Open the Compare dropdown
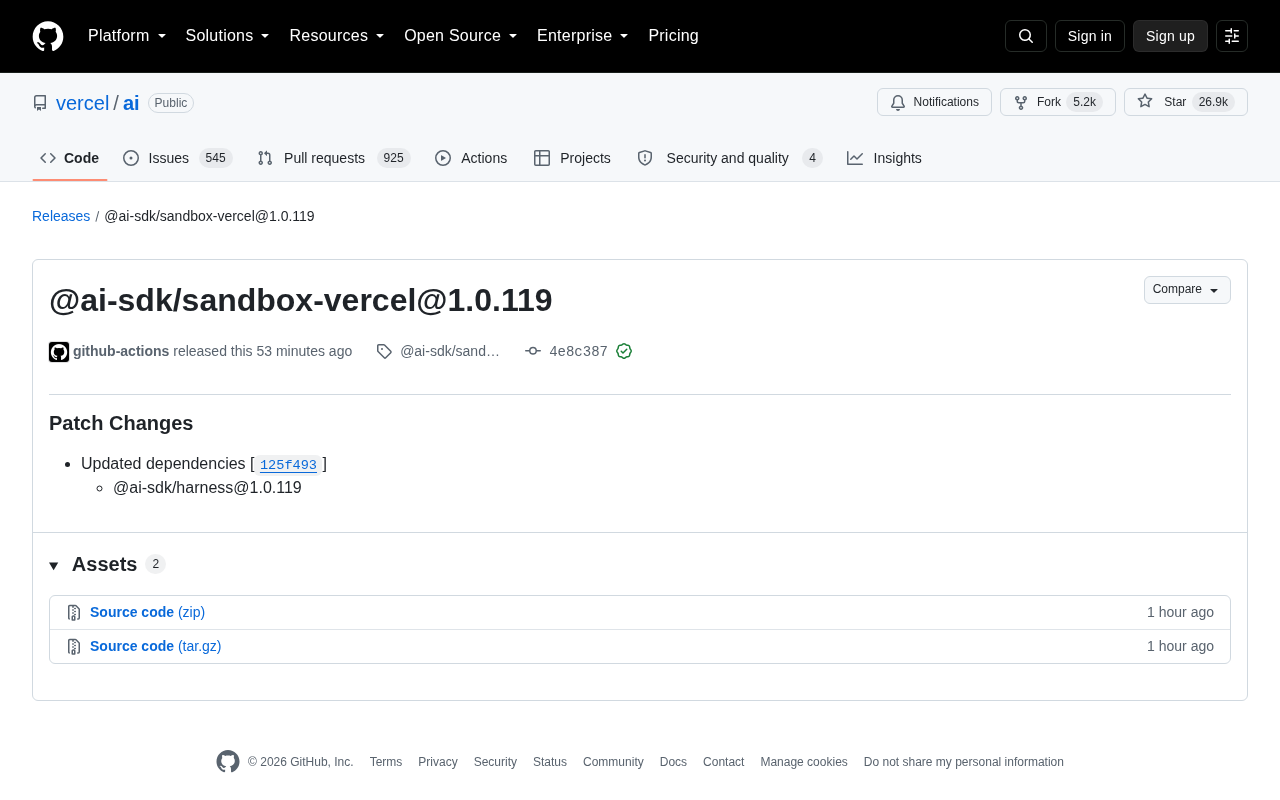1280x800 pixels. click(1187, 290)
